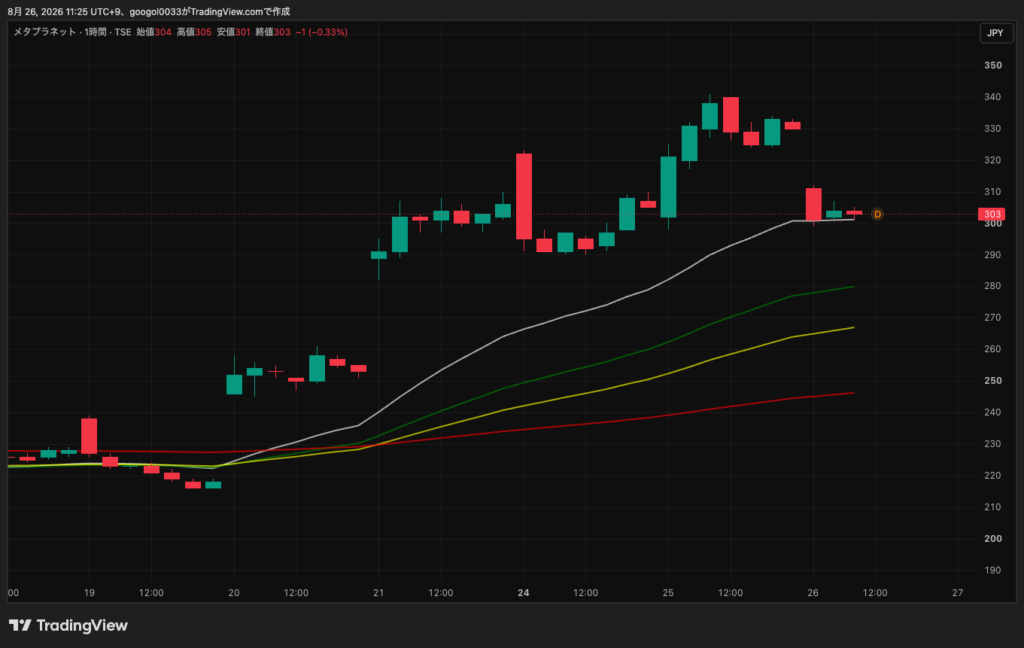This screenshot has height=648, width=1024.
Task: Click the メタプラネット symbol title
Action: pyautogui.click(x=44, y=32)
